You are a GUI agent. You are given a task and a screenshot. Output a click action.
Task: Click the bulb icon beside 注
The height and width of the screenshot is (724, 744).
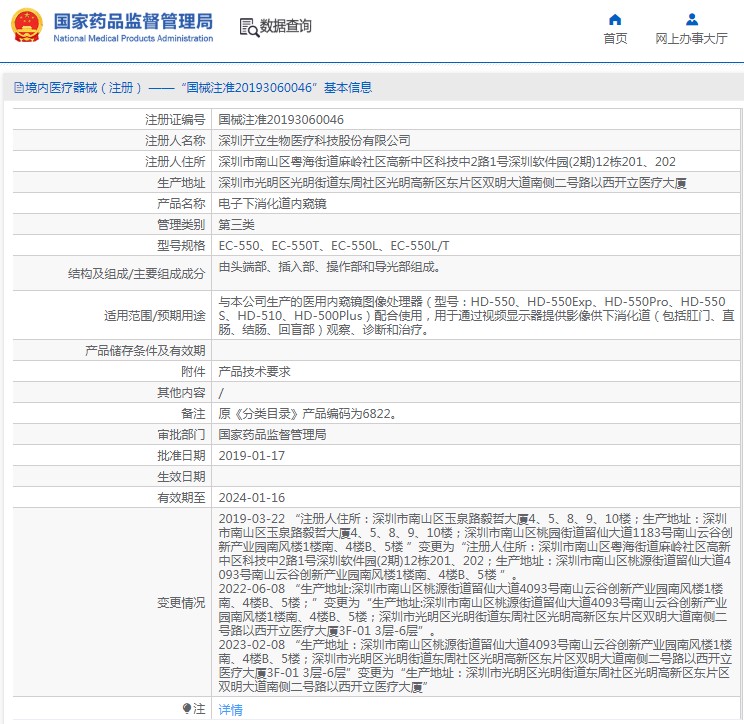(x=187, y=708)
